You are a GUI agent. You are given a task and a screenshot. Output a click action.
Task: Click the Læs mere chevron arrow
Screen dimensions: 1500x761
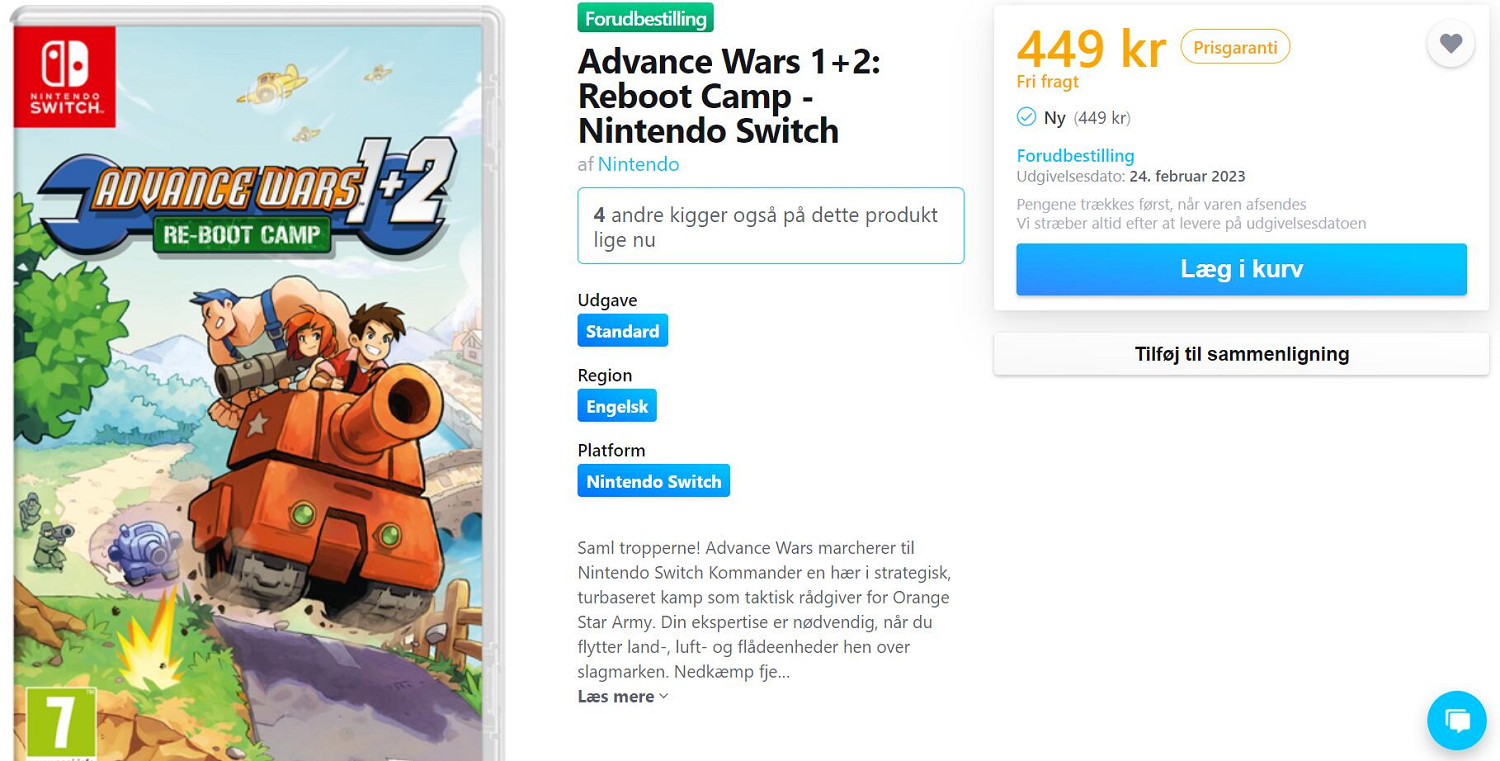pyautogui.click(x=664, y=697)
